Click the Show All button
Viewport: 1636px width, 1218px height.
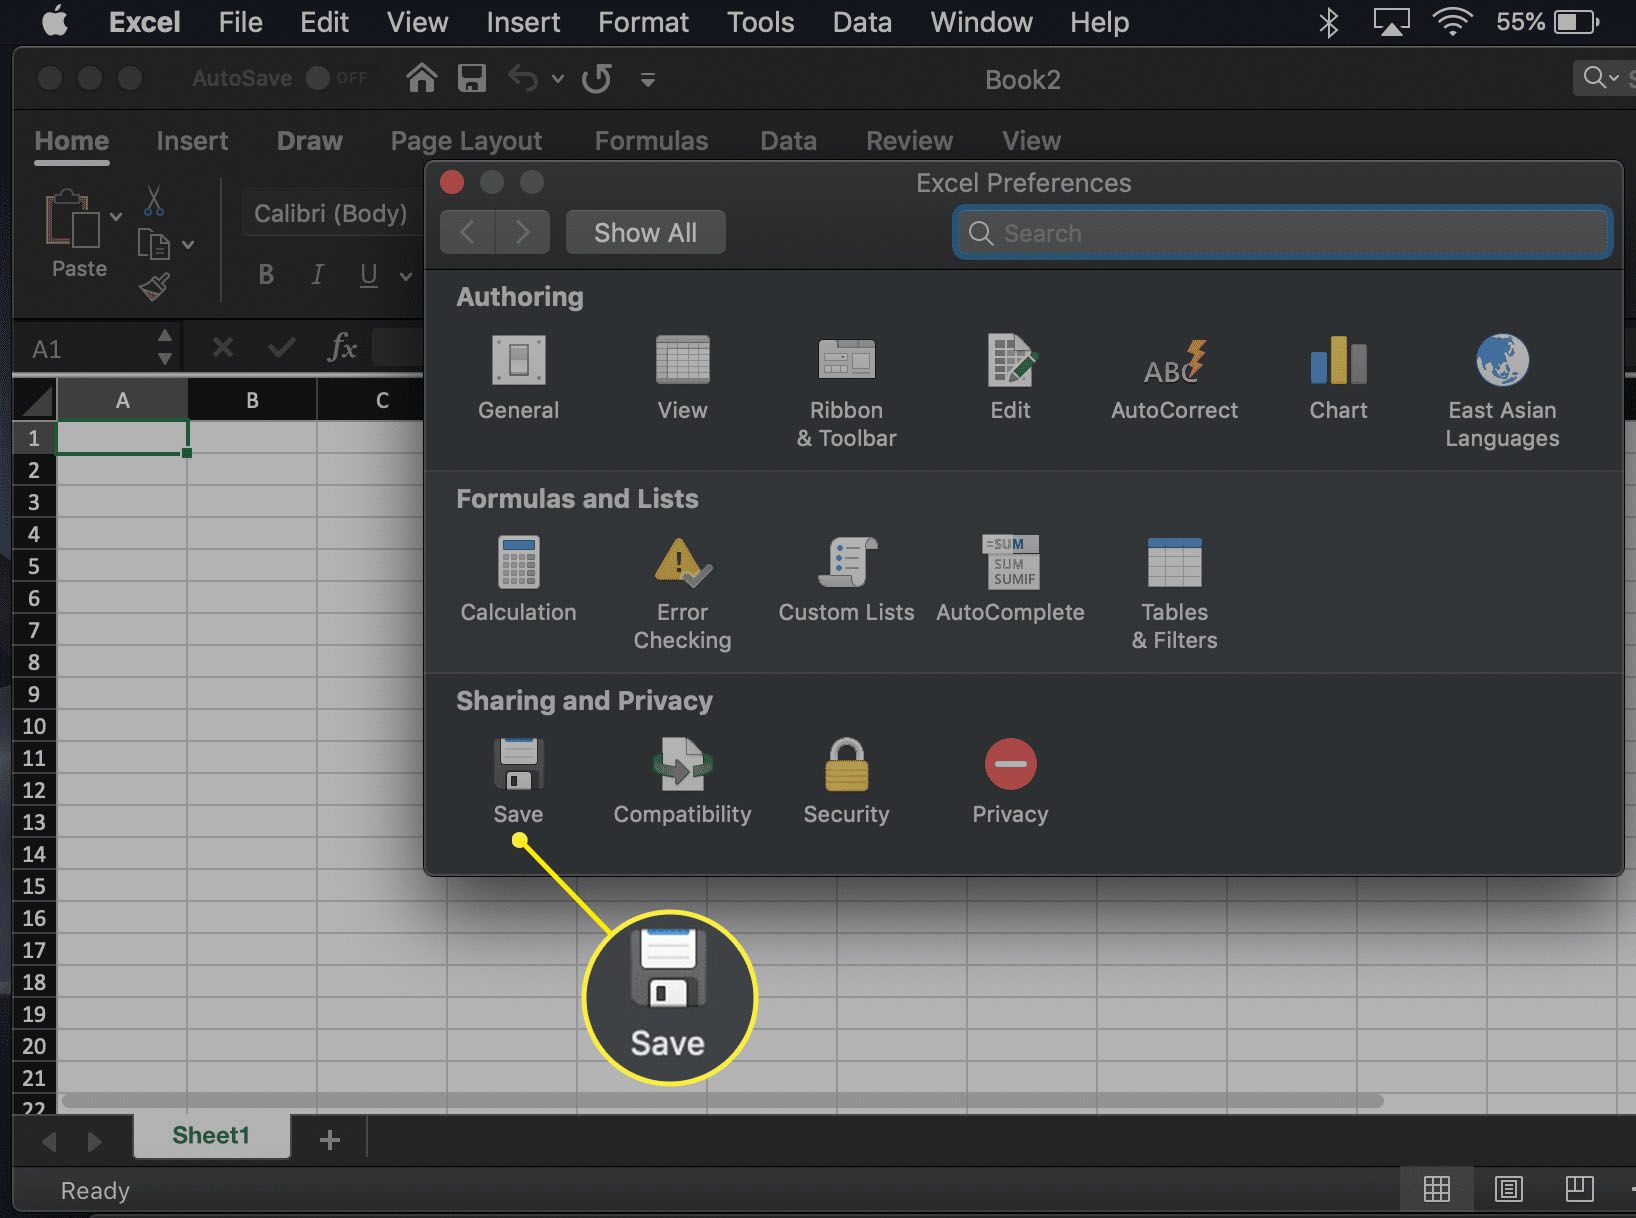[x=645, y=233]
